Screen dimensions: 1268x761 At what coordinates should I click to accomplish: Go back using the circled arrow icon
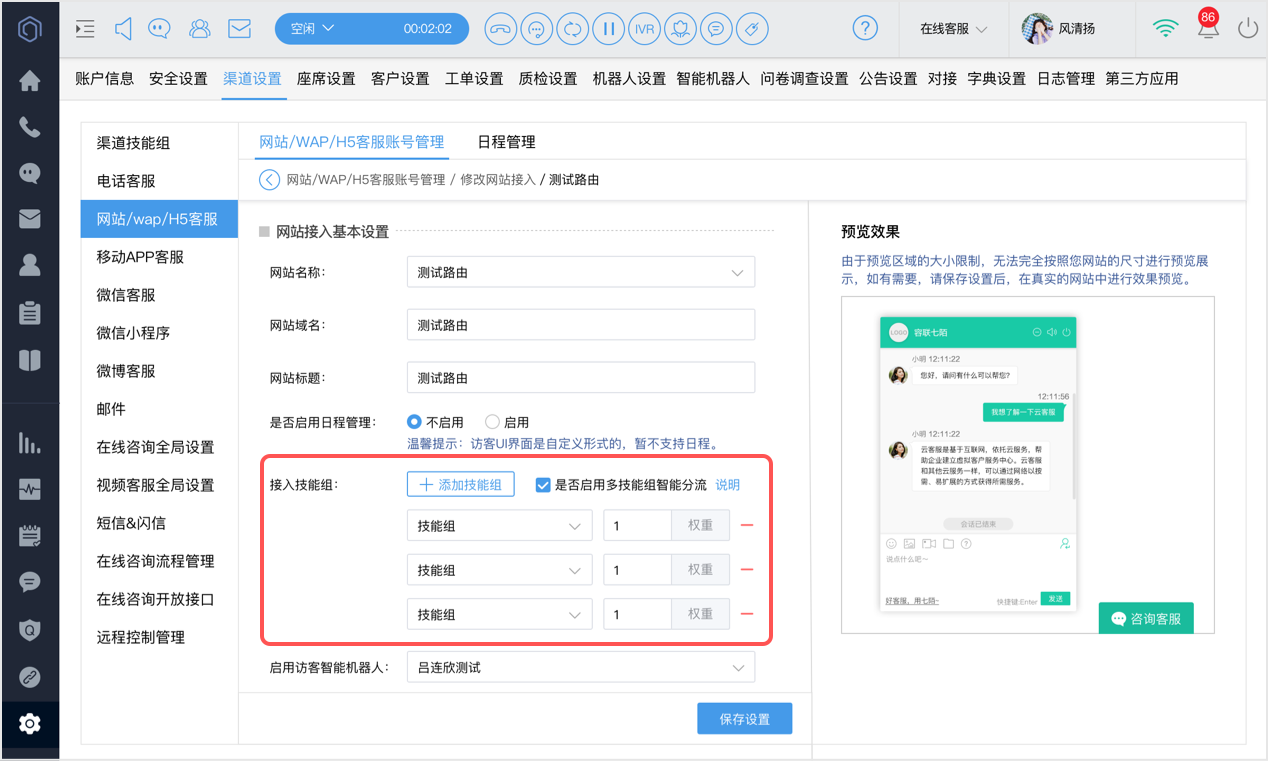tap(269, 180)
